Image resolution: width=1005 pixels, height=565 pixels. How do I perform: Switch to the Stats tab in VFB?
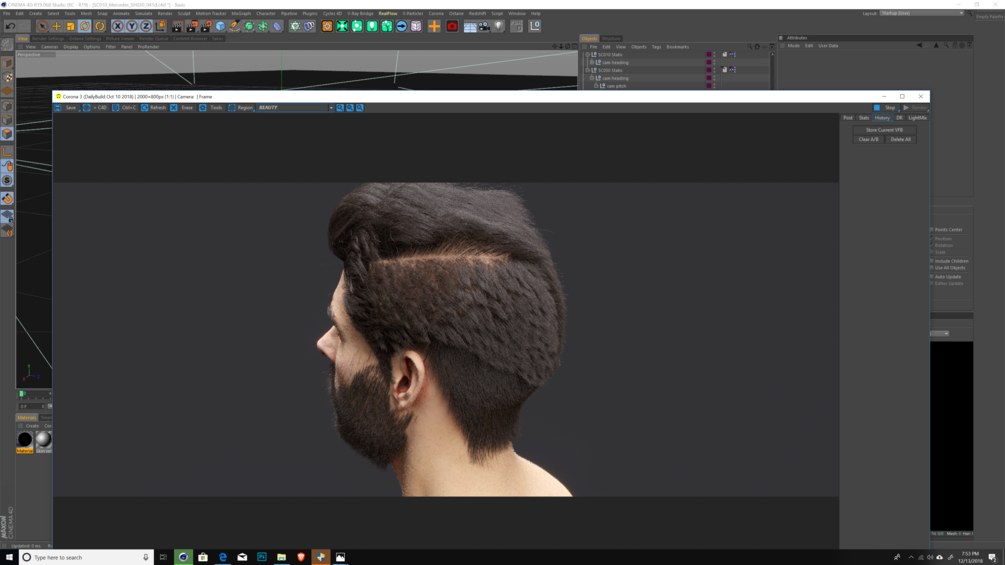[x=864, y=118]
